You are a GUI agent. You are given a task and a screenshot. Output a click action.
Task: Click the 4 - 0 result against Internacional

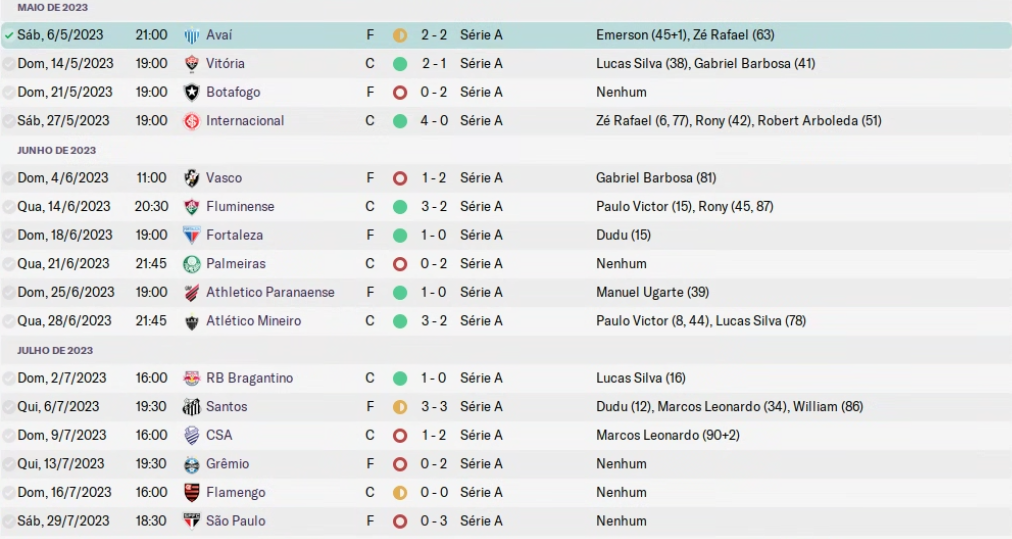point(434,121)
